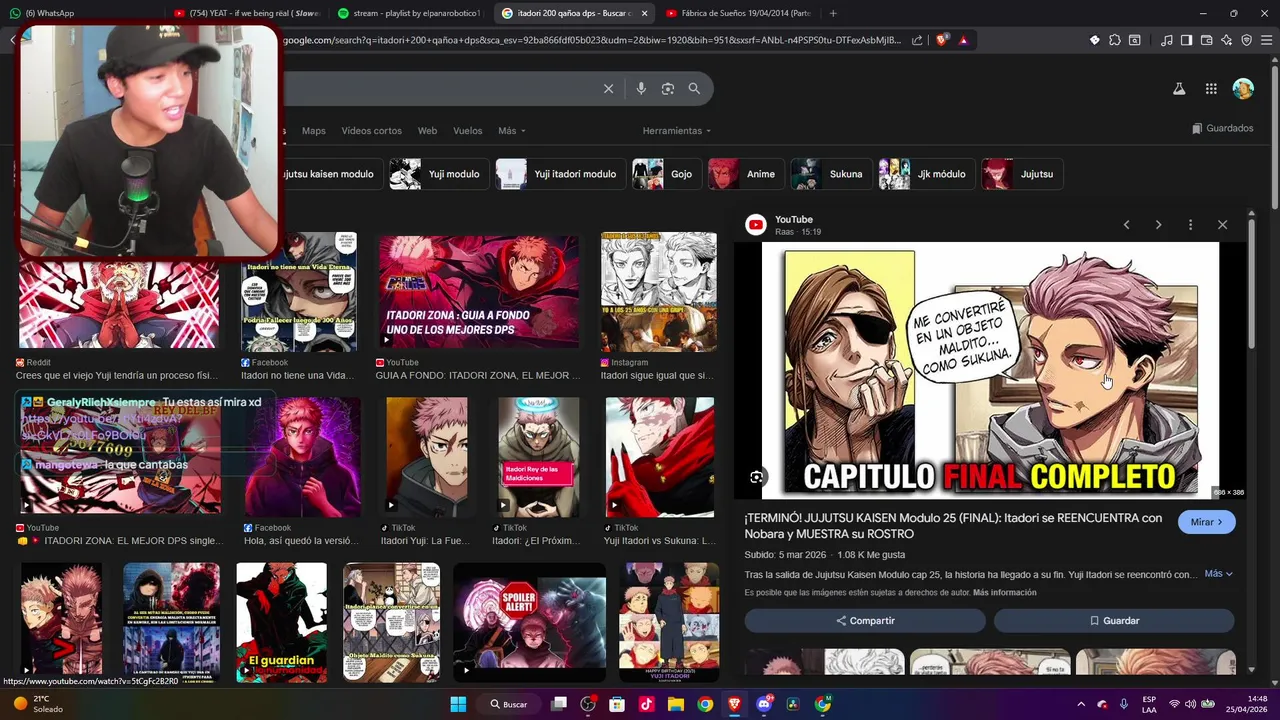This screenshot has height=720, width=1280.
Task: Open TikTok from the taskbar
Action: tap(646, 704)
